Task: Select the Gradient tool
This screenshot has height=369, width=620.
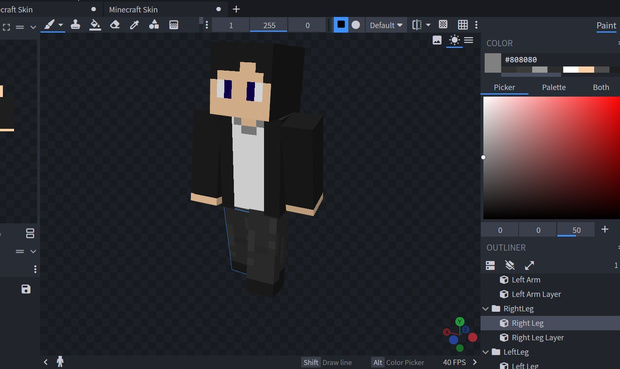Action: [x=174, y=25]
